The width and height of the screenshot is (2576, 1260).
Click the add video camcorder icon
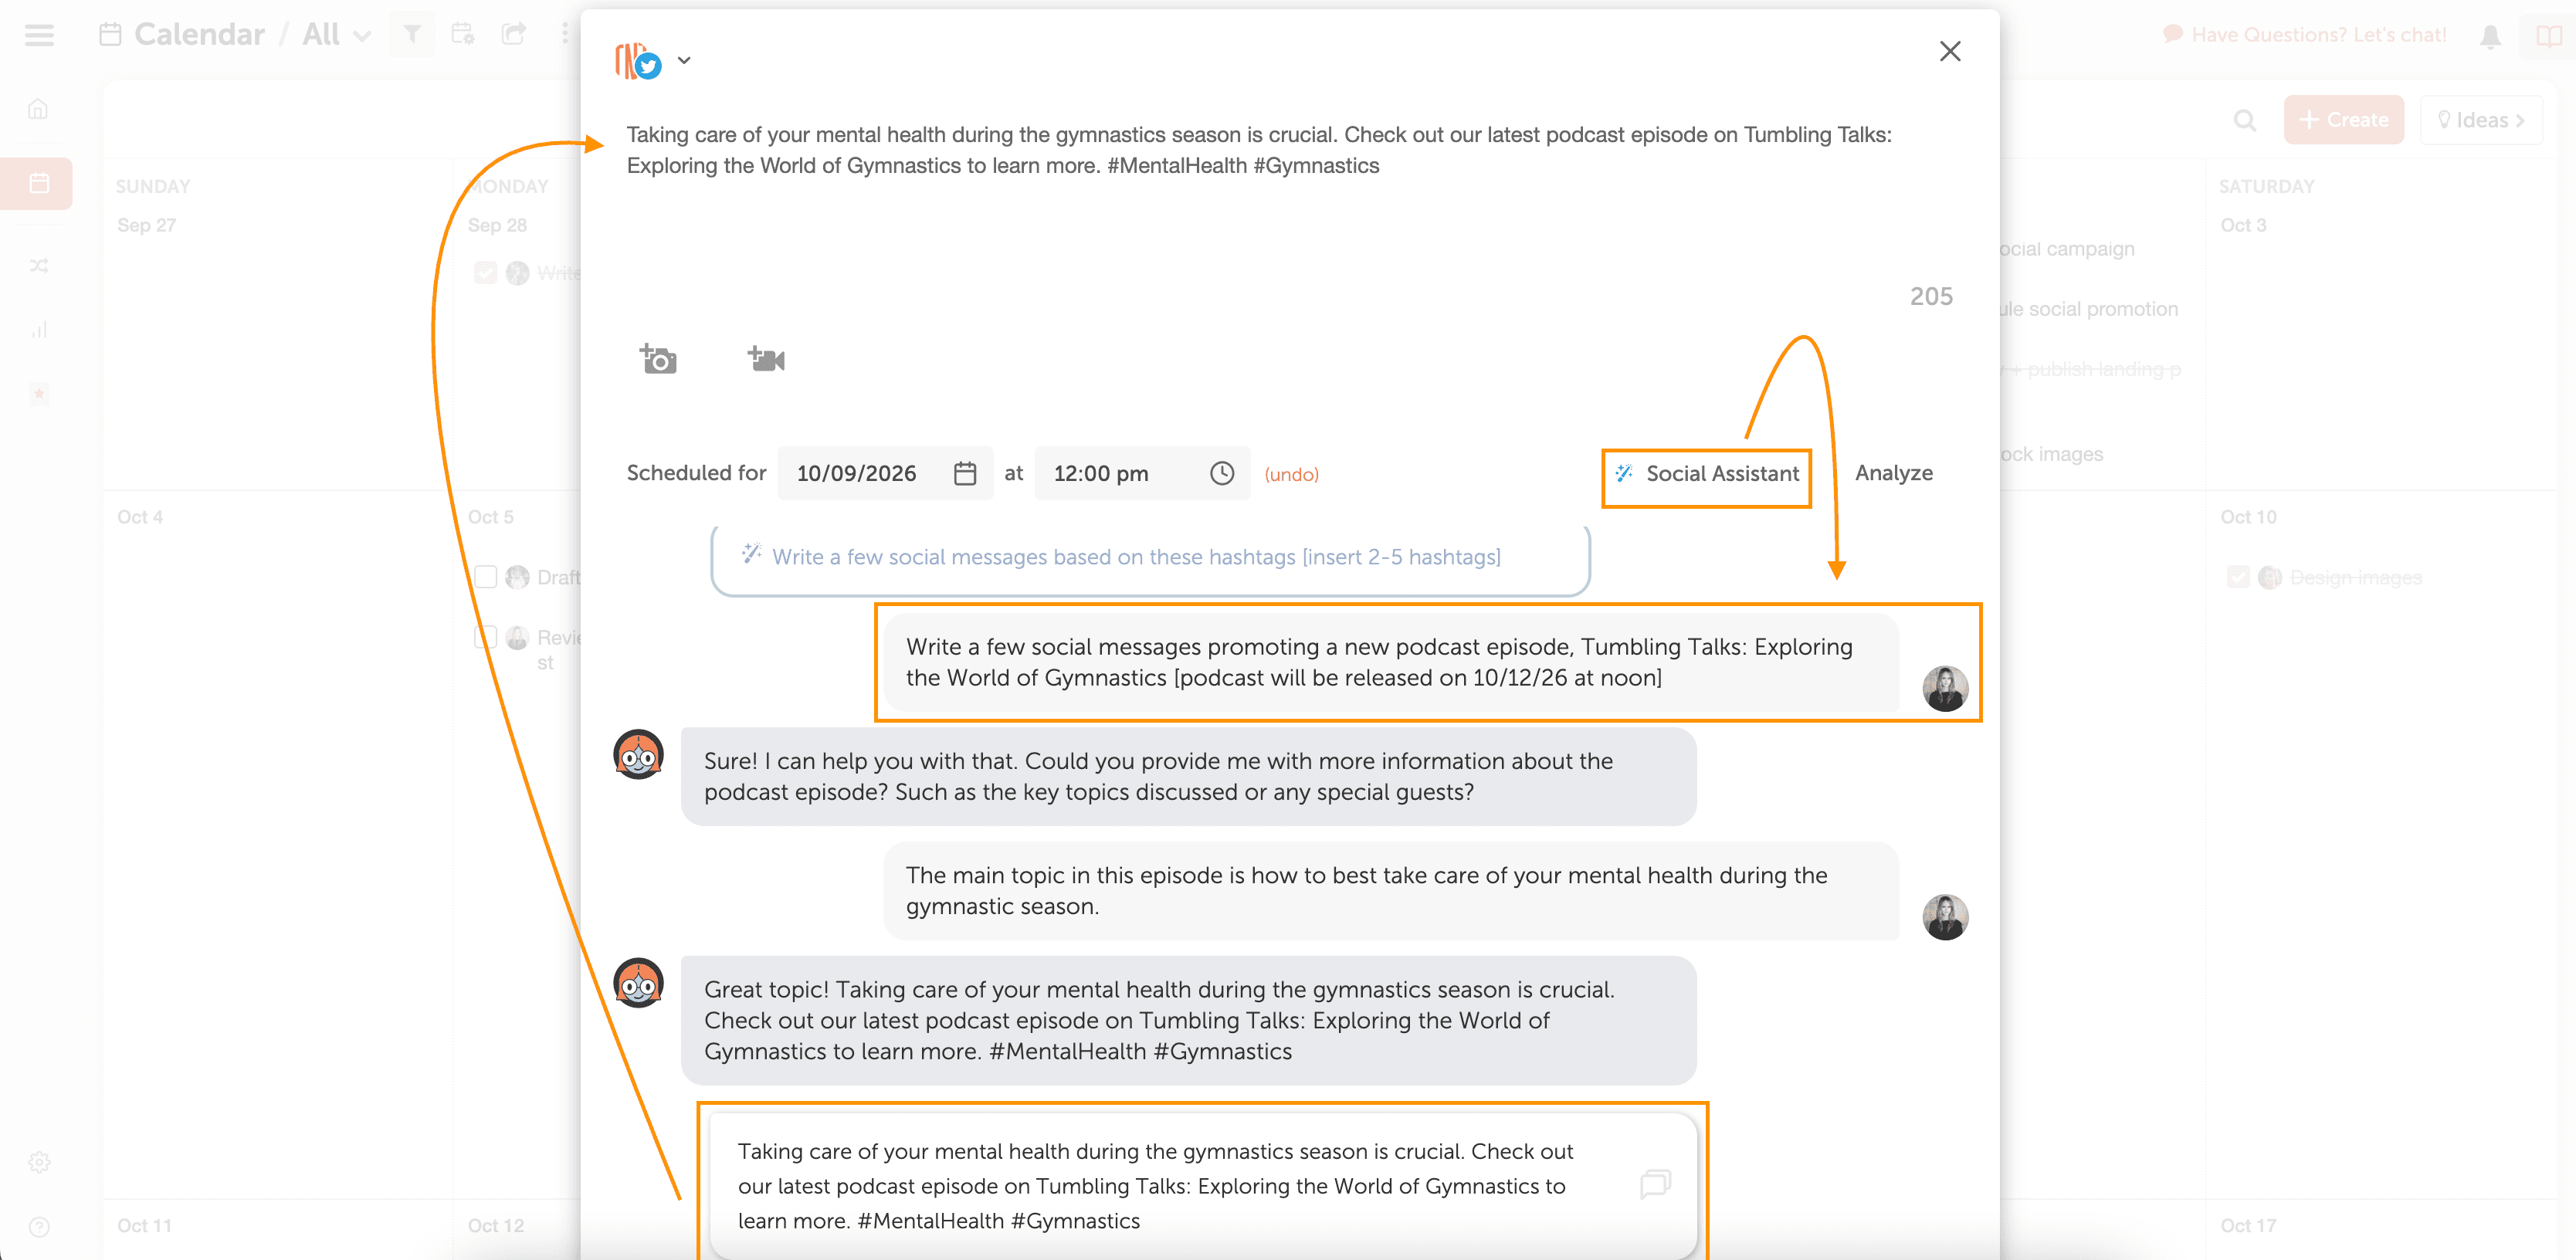click(766, 359)
